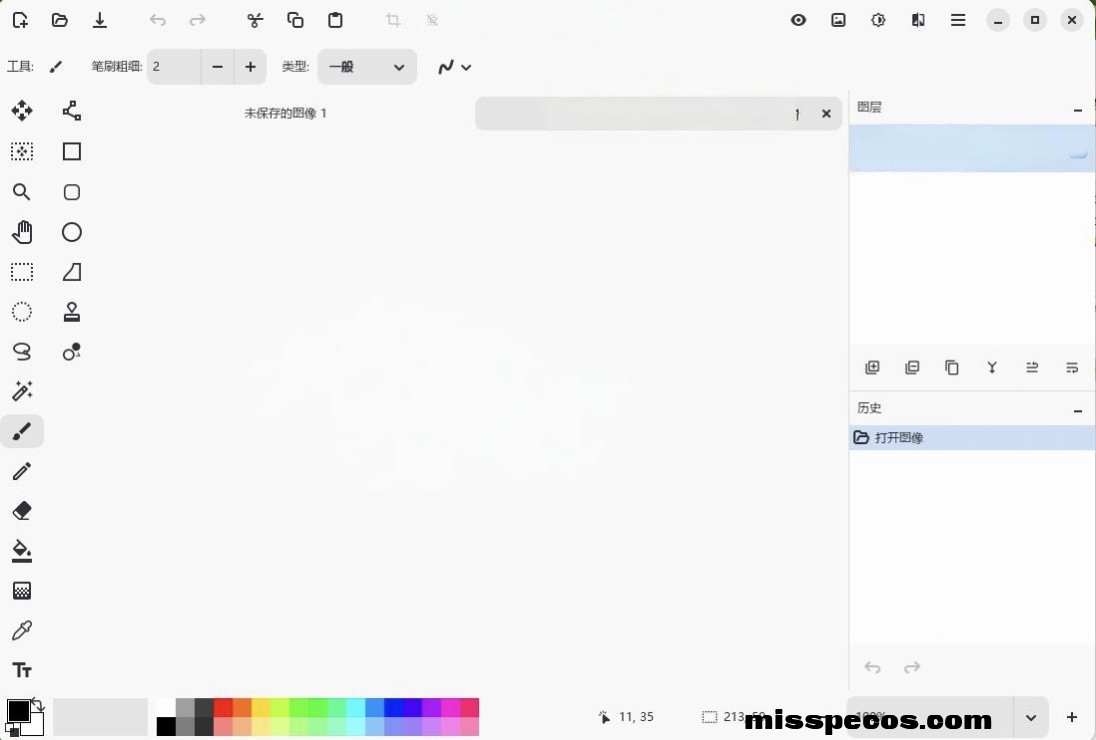Activate the Color Picker eyedropper tool
The width and height of the screenshot is (1096, 740).
point(22,631)
